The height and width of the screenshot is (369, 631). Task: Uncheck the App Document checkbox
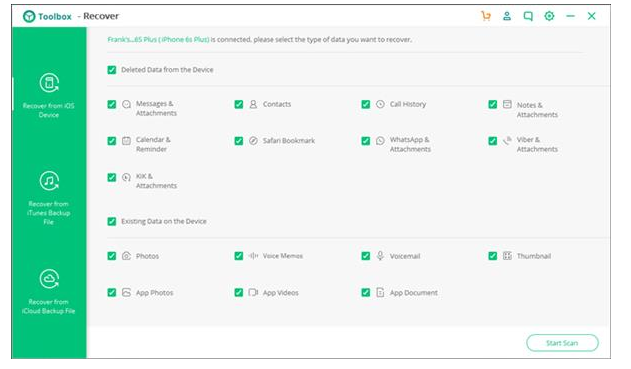pyautogui.click(x=366, y=293)
